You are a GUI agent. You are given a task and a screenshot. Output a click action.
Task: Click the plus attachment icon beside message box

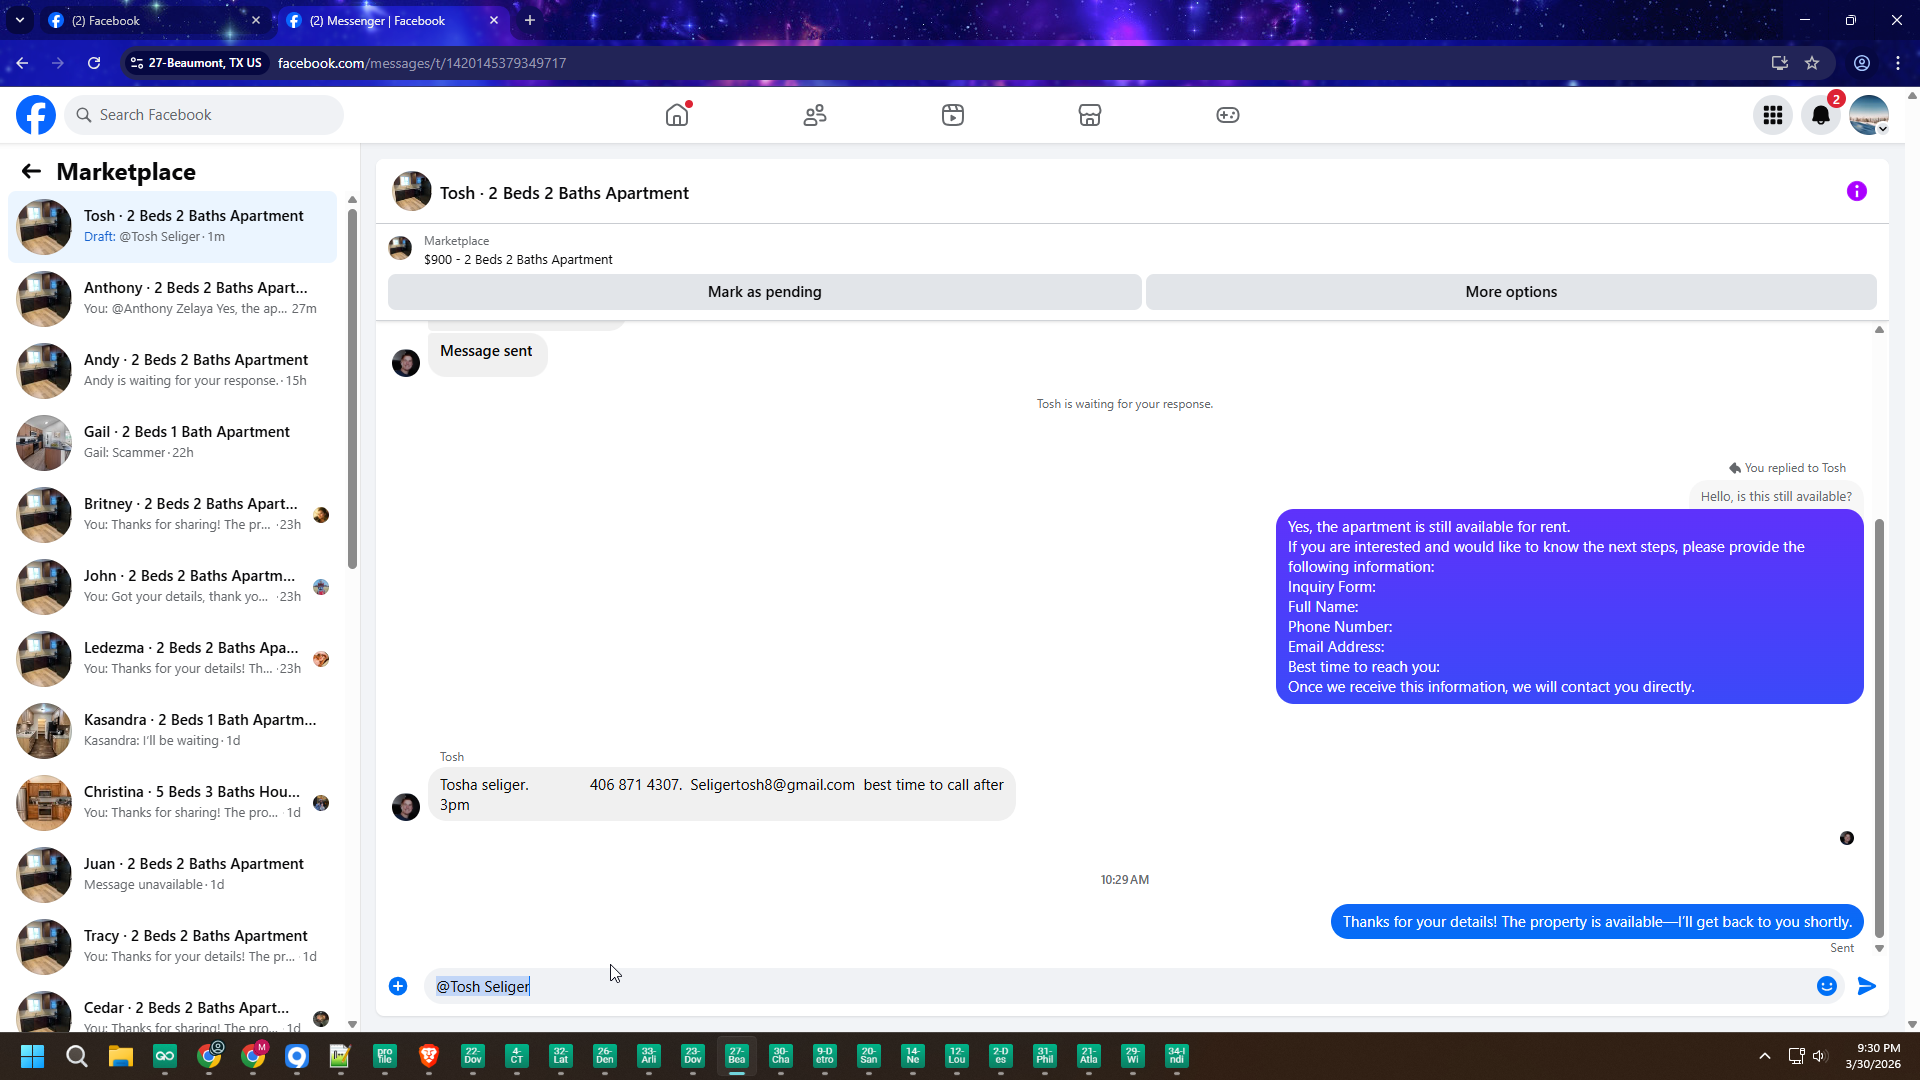click(398, 986)
